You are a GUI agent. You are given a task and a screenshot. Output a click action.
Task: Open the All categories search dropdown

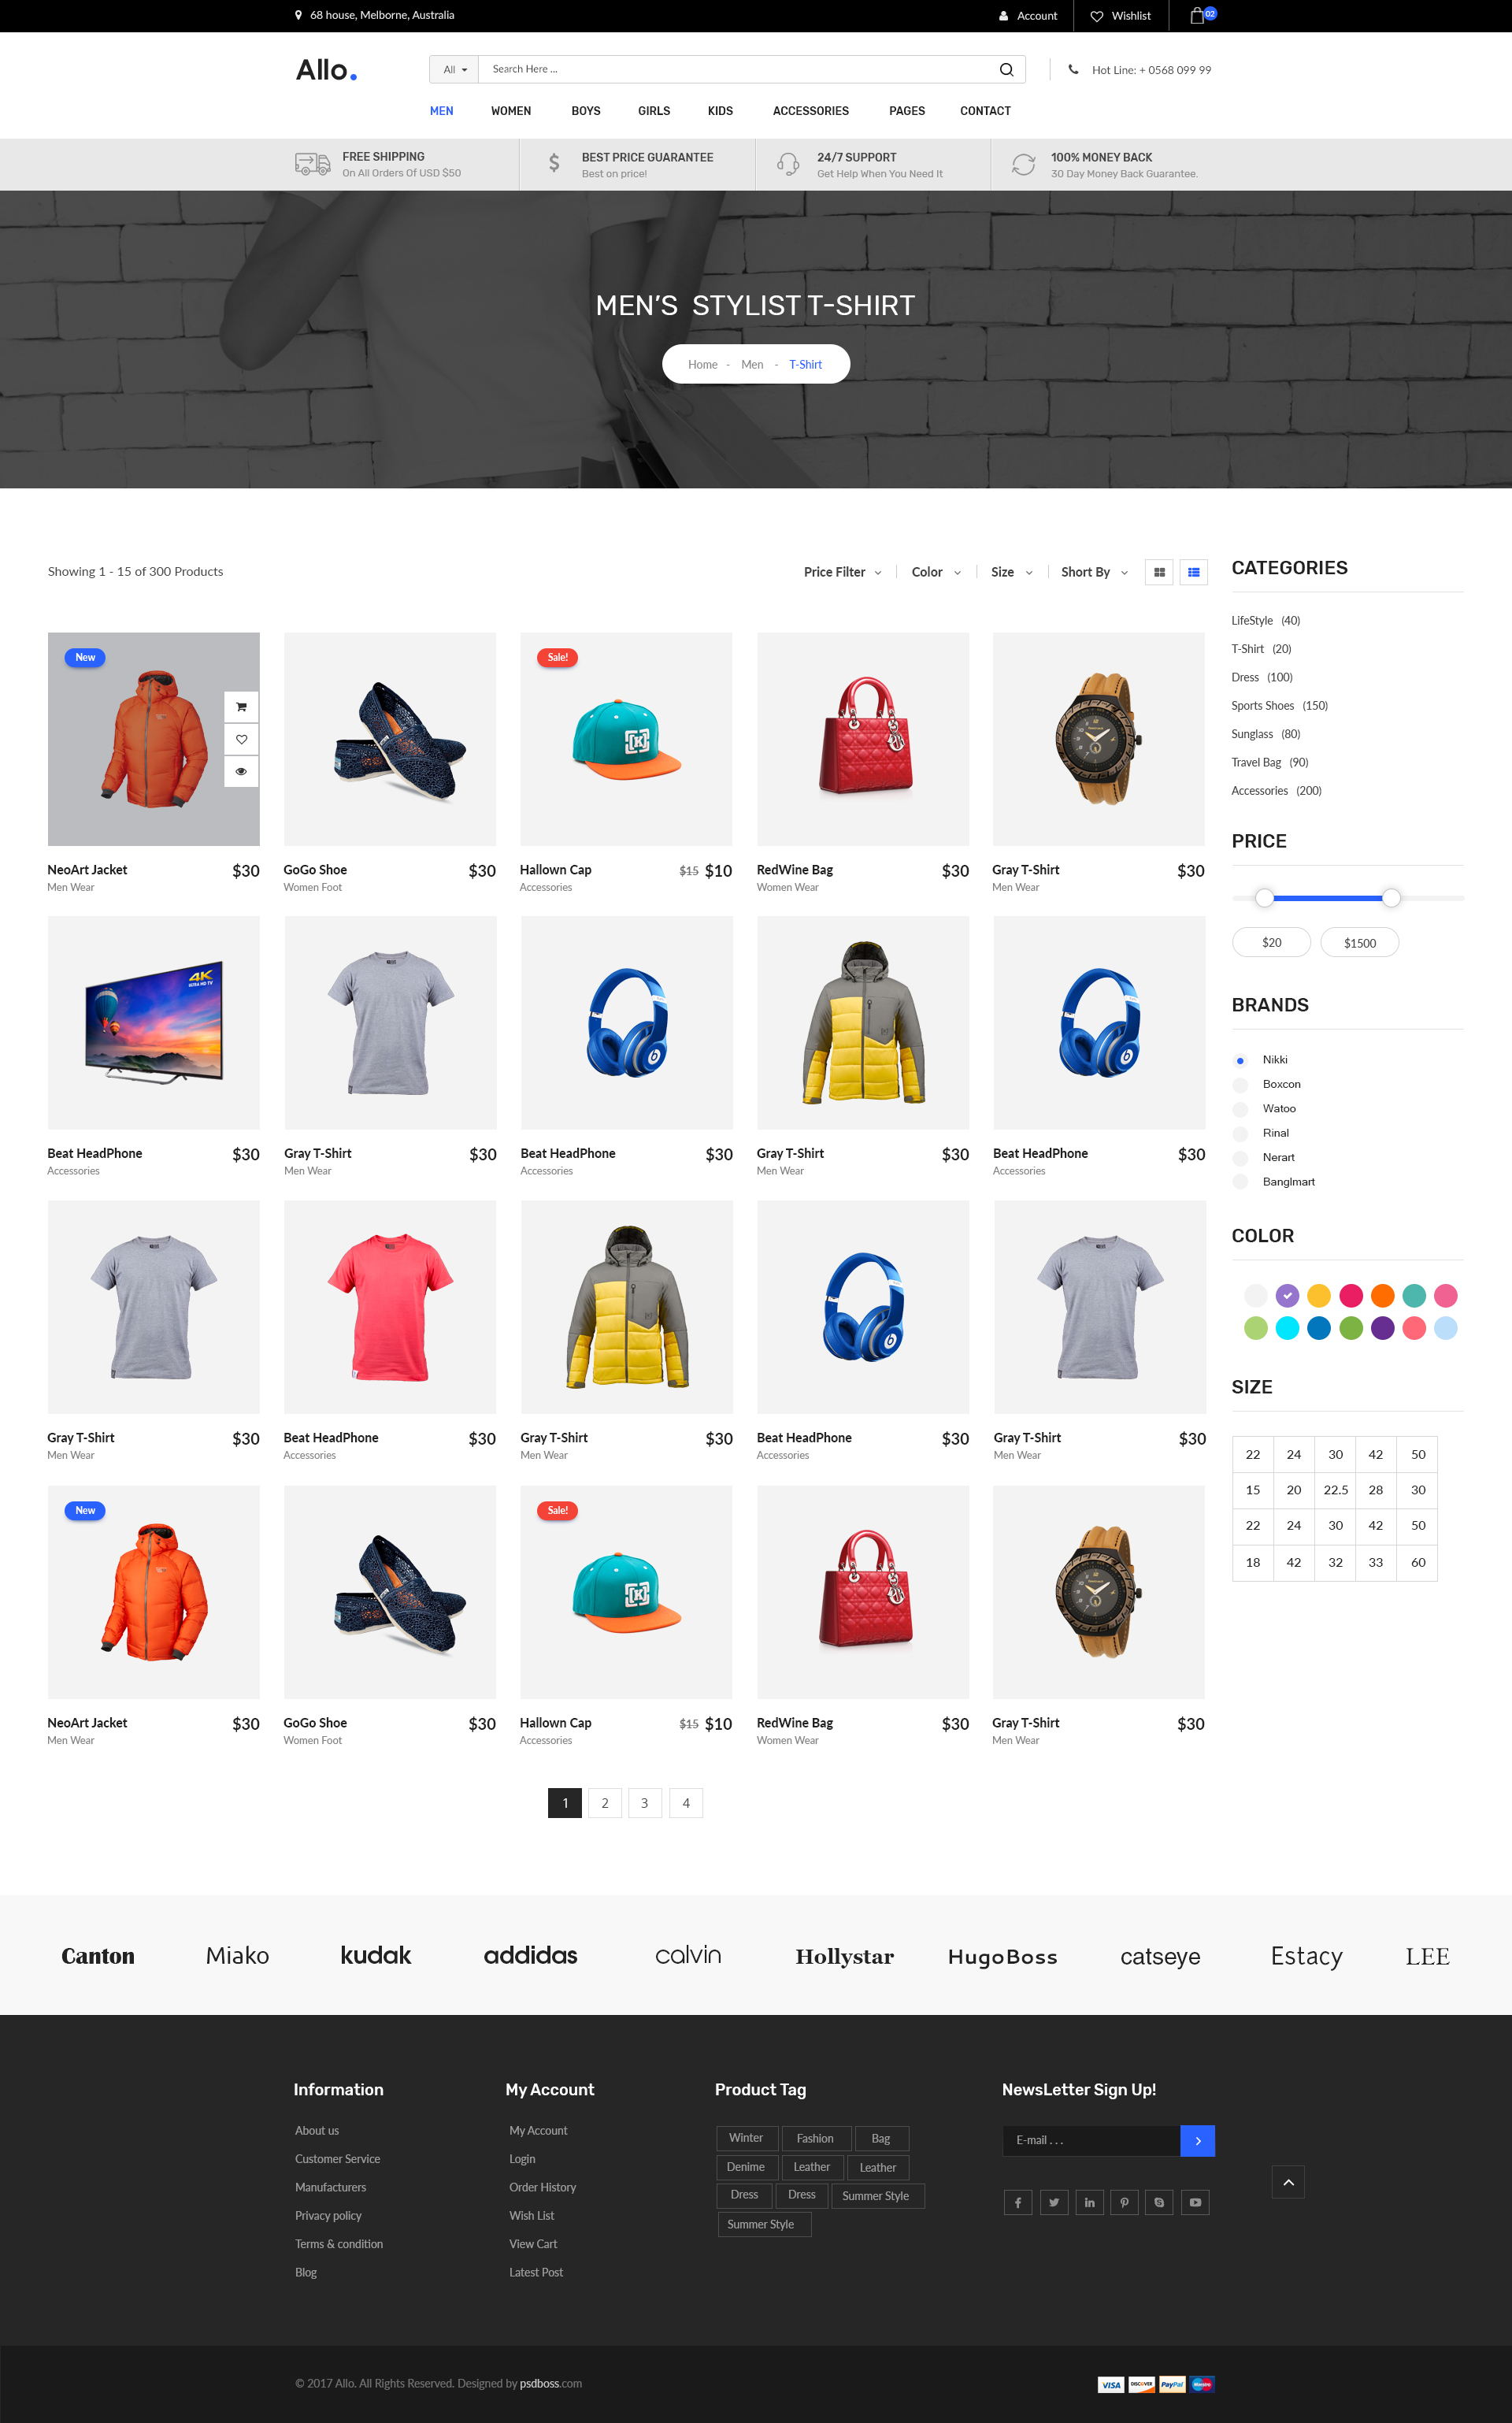click(x=455, y=70)
